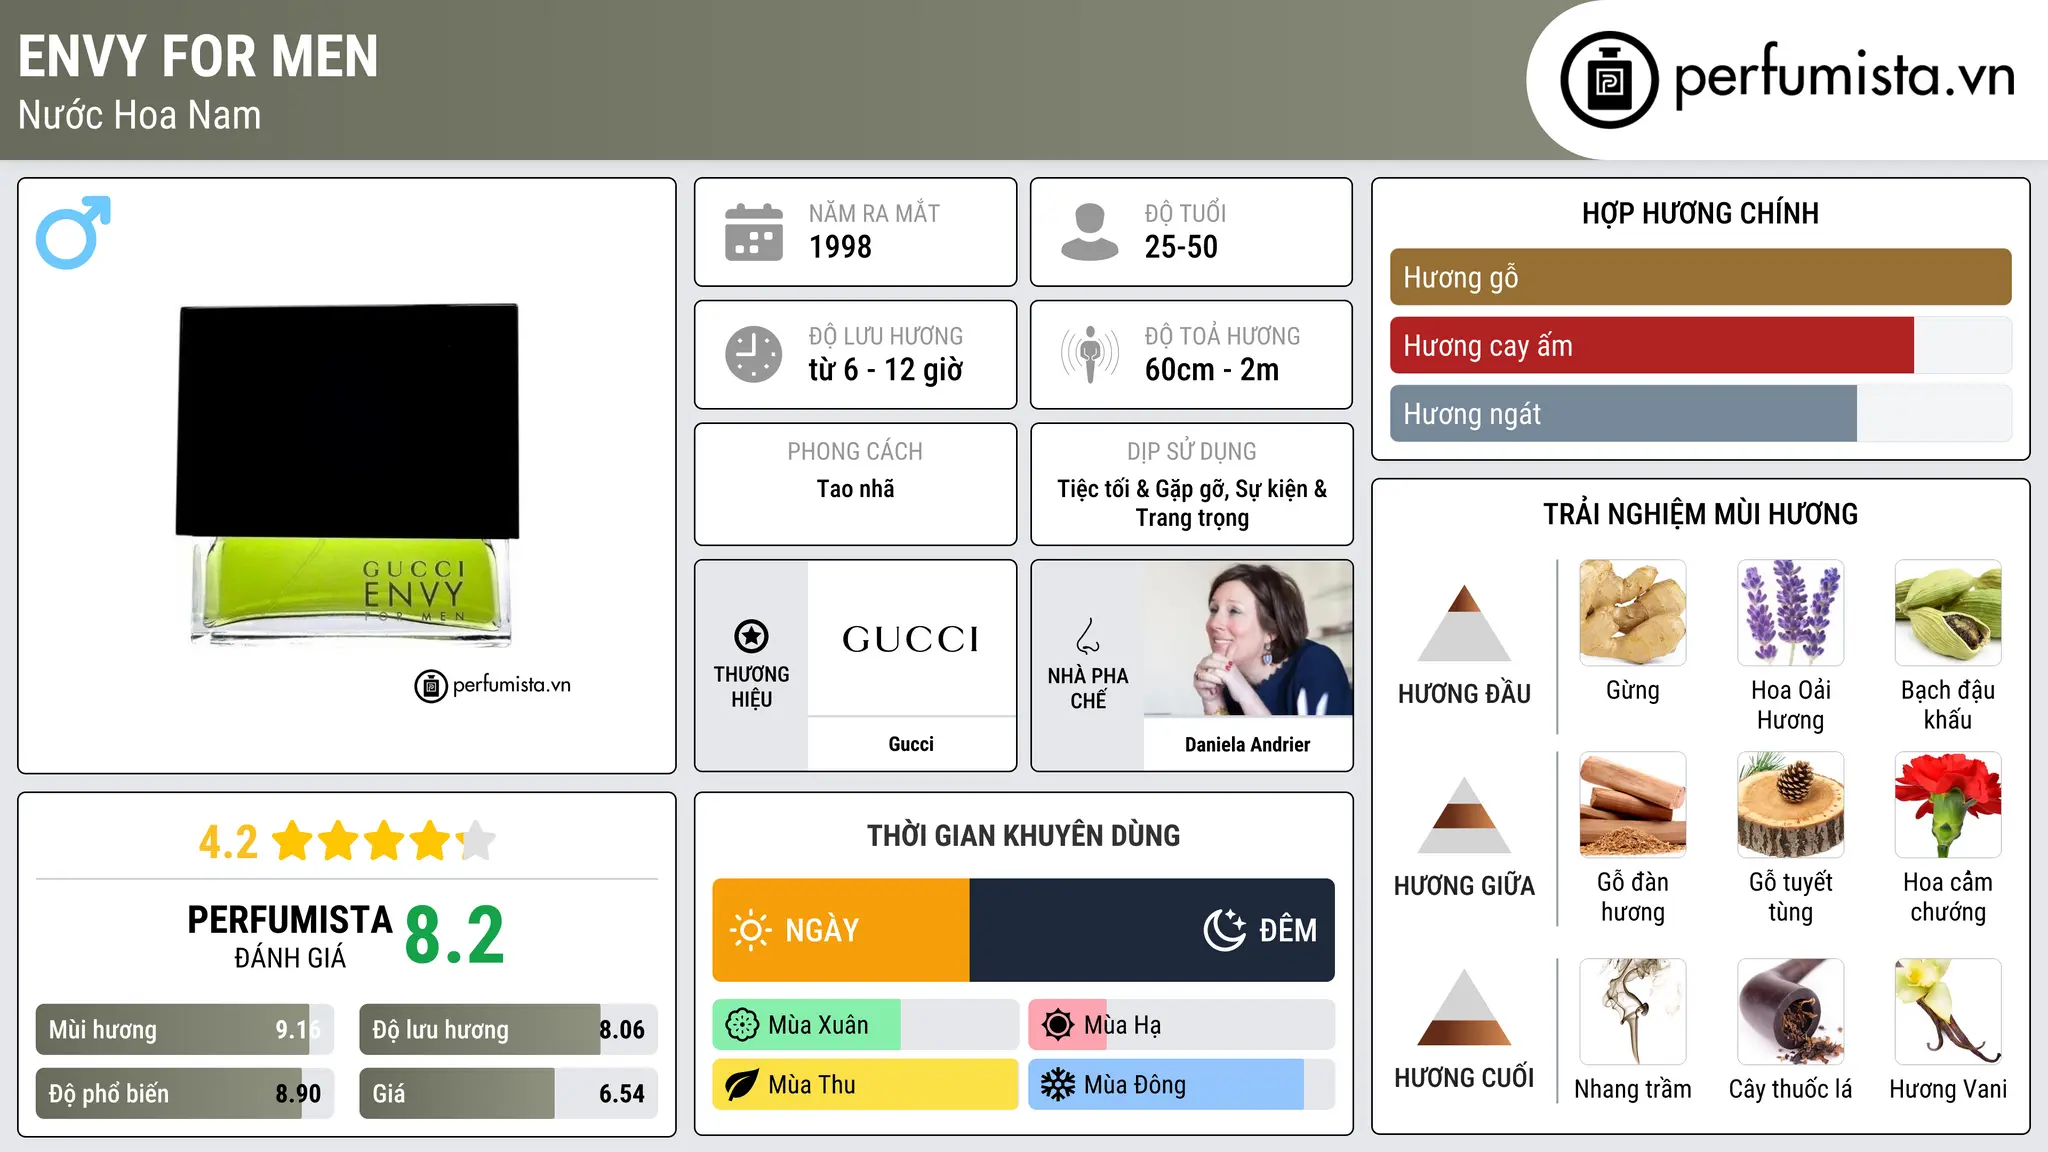Click the Hương gỗ accord bar
Image resolution: width=2048 pixels, height=1152 pixels.
(1700, 277)
